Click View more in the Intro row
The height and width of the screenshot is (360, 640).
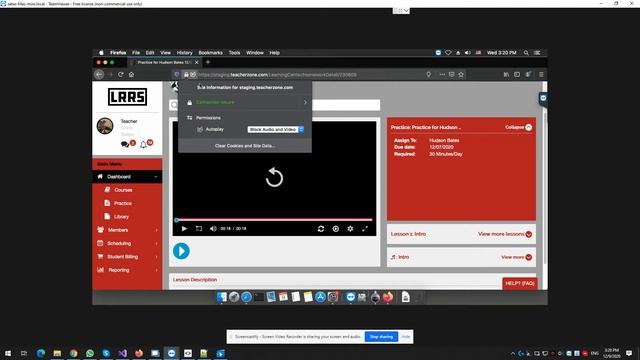[516, 257]
